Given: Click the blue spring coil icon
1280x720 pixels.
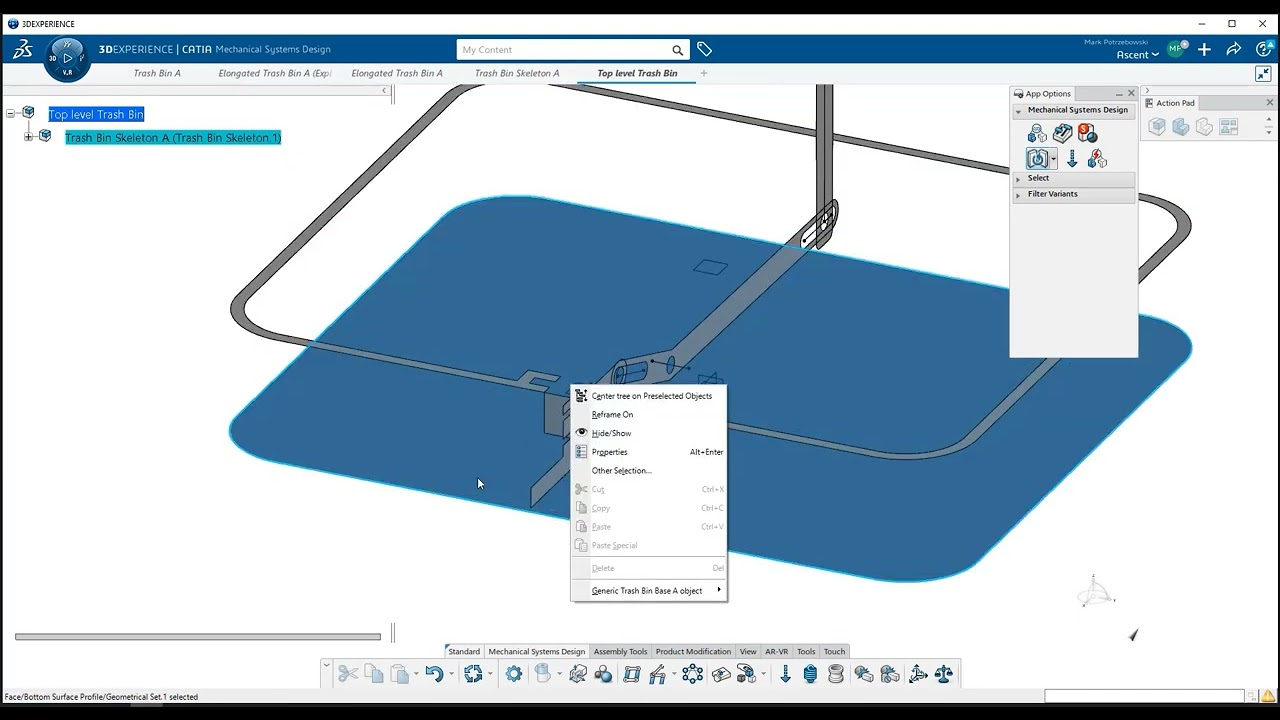Looking at the screenshot, I should tap(810, 674).
